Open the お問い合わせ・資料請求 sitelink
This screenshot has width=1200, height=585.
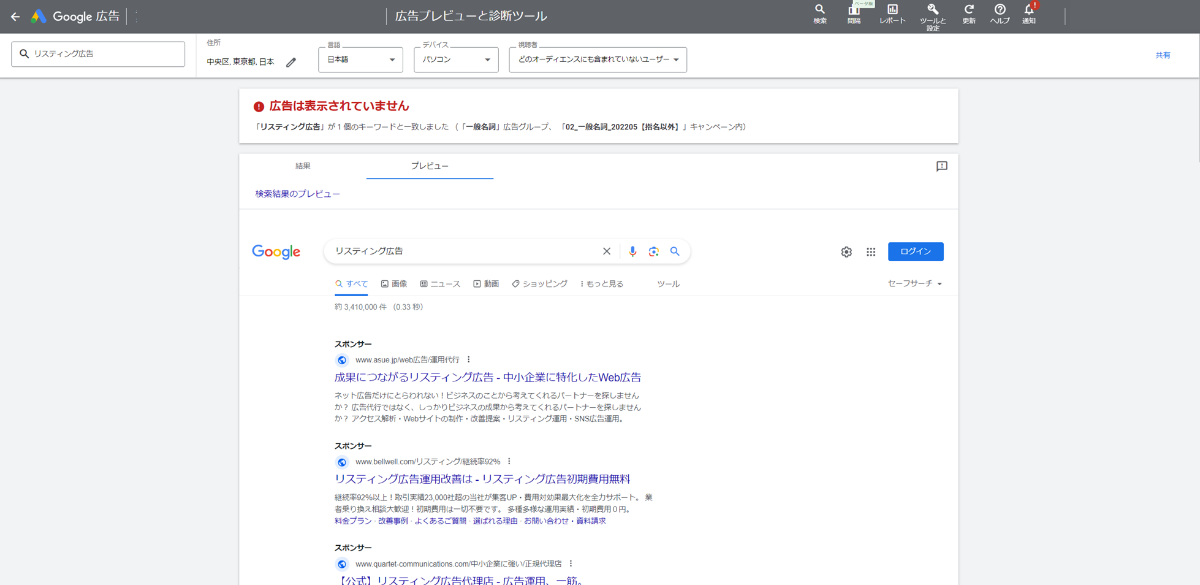pos(564,521)
